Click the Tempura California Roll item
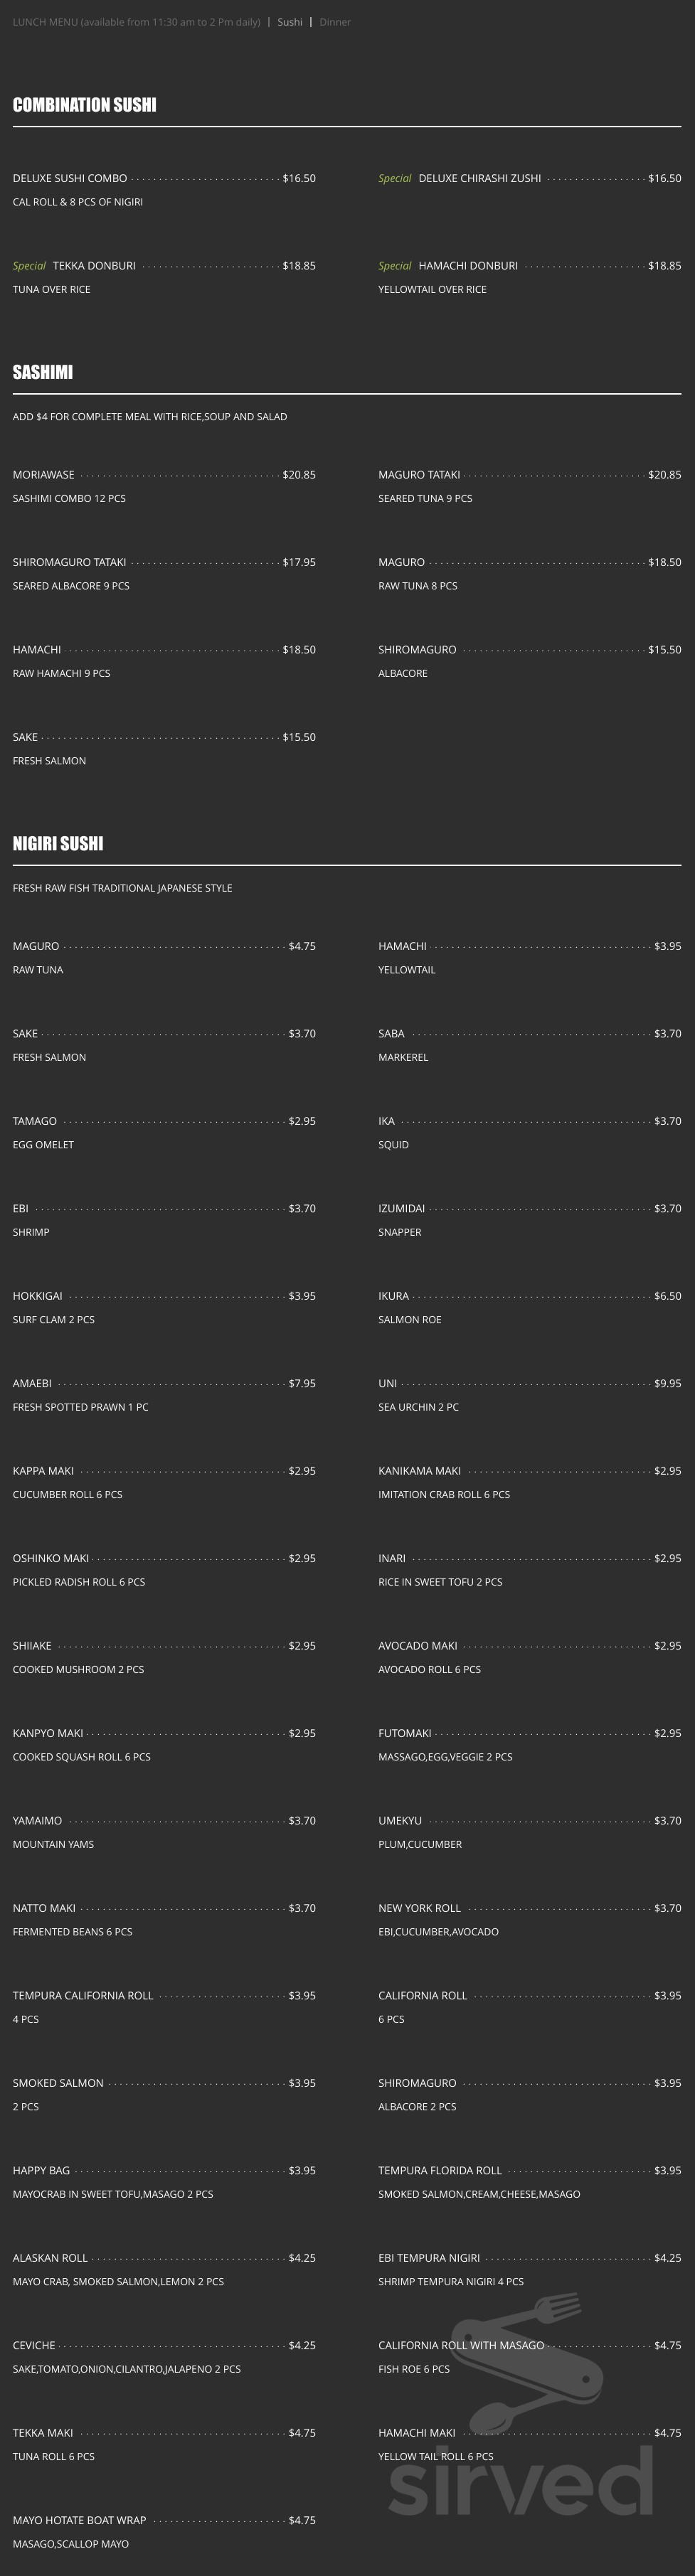This screenshot has height=2576, width=695. [83, 1995]
